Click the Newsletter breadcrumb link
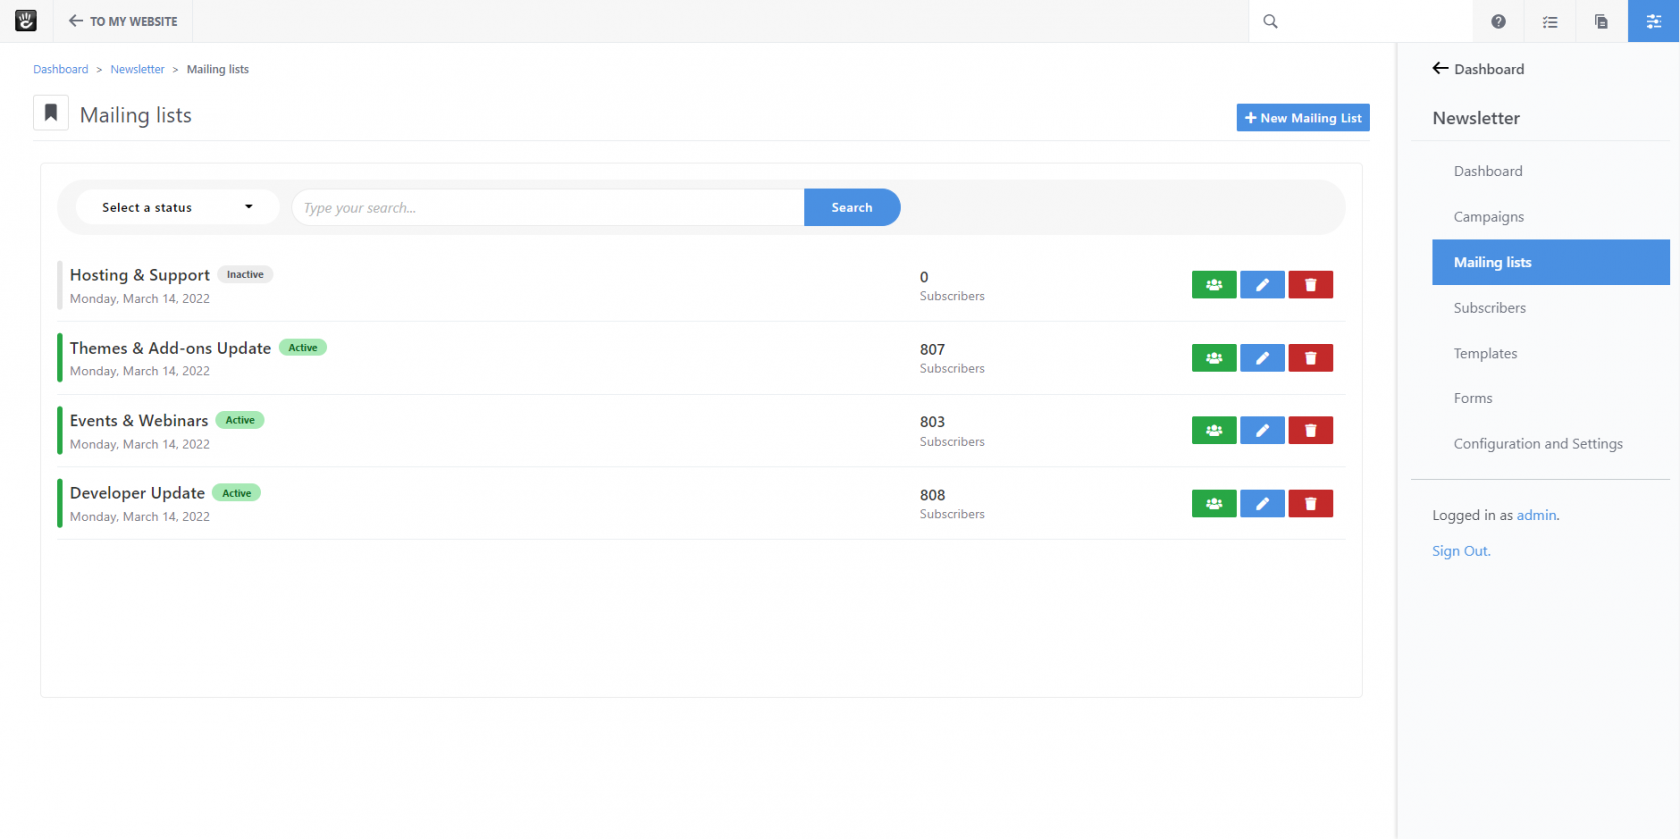1680x839 pixels. coord(137,70)
